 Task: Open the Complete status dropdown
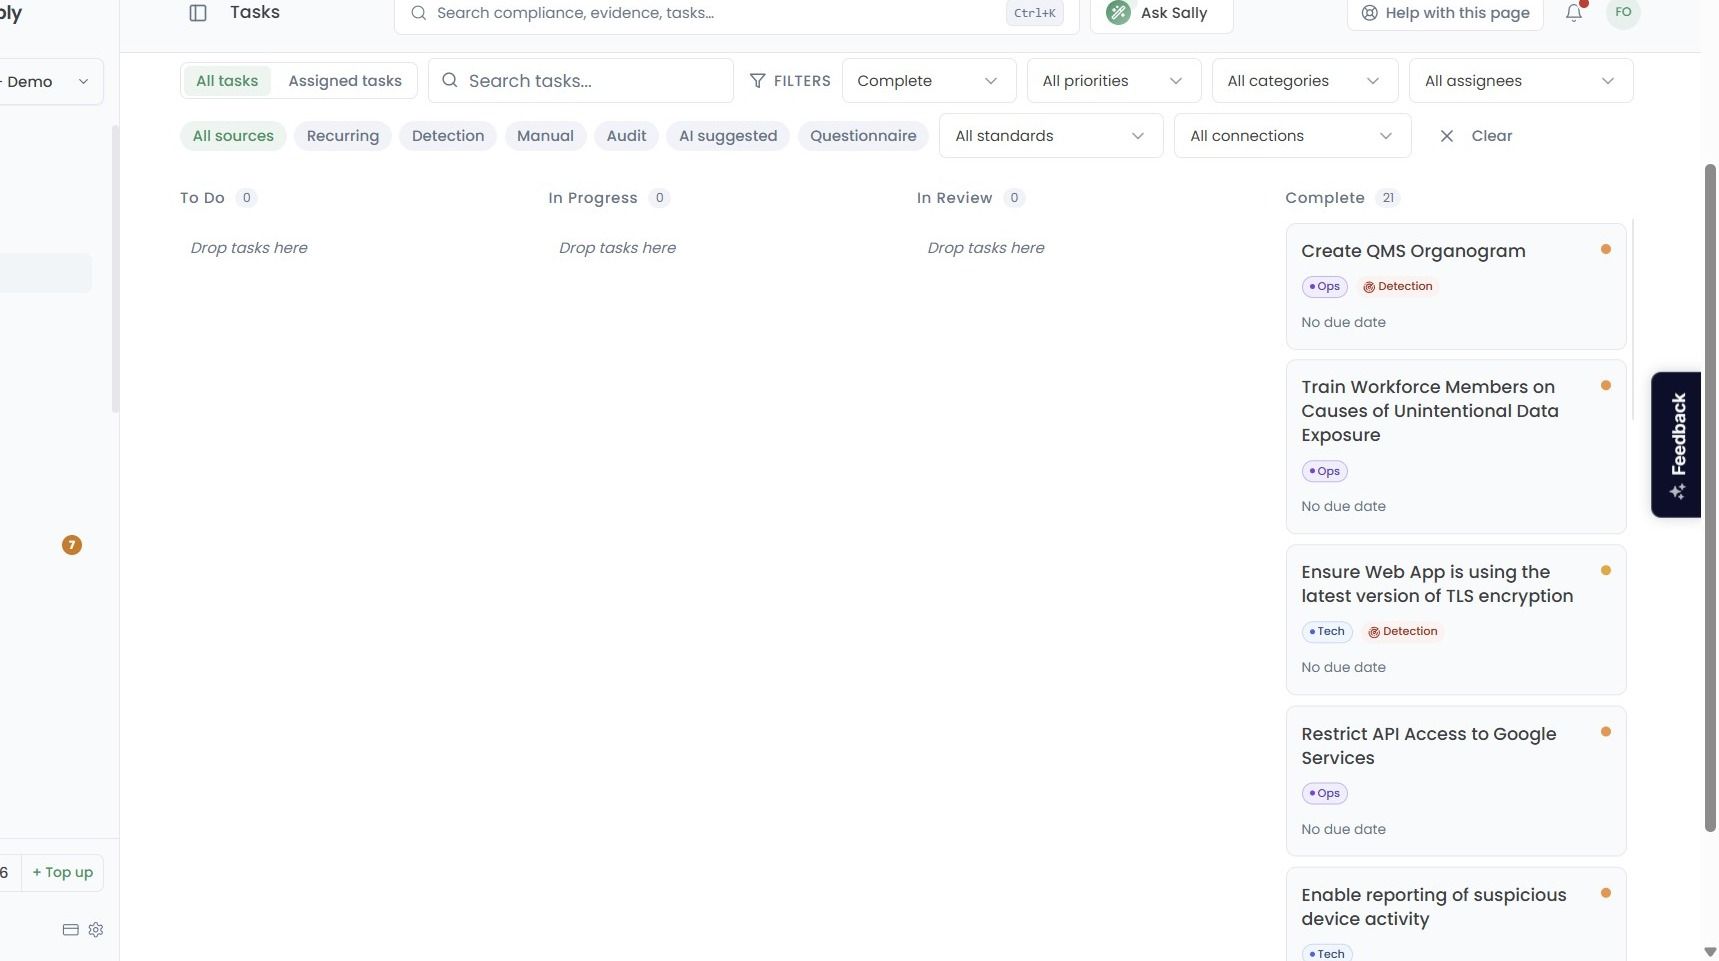click(x=929, y=81)
